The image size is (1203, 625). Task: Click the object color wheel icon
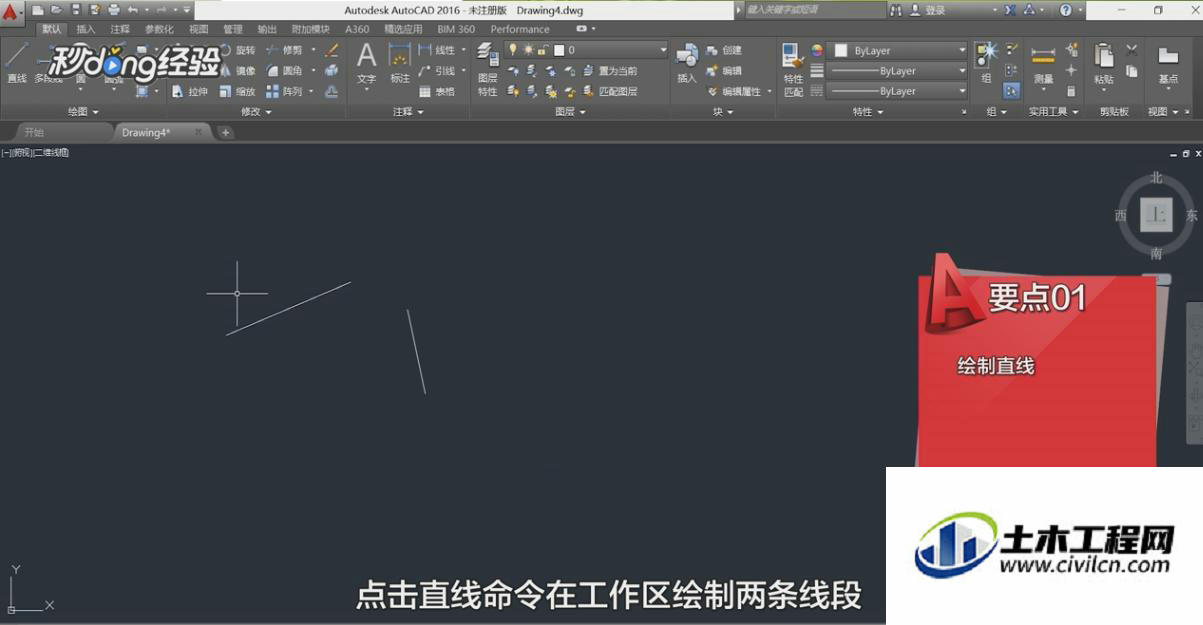tap(816, 50)
